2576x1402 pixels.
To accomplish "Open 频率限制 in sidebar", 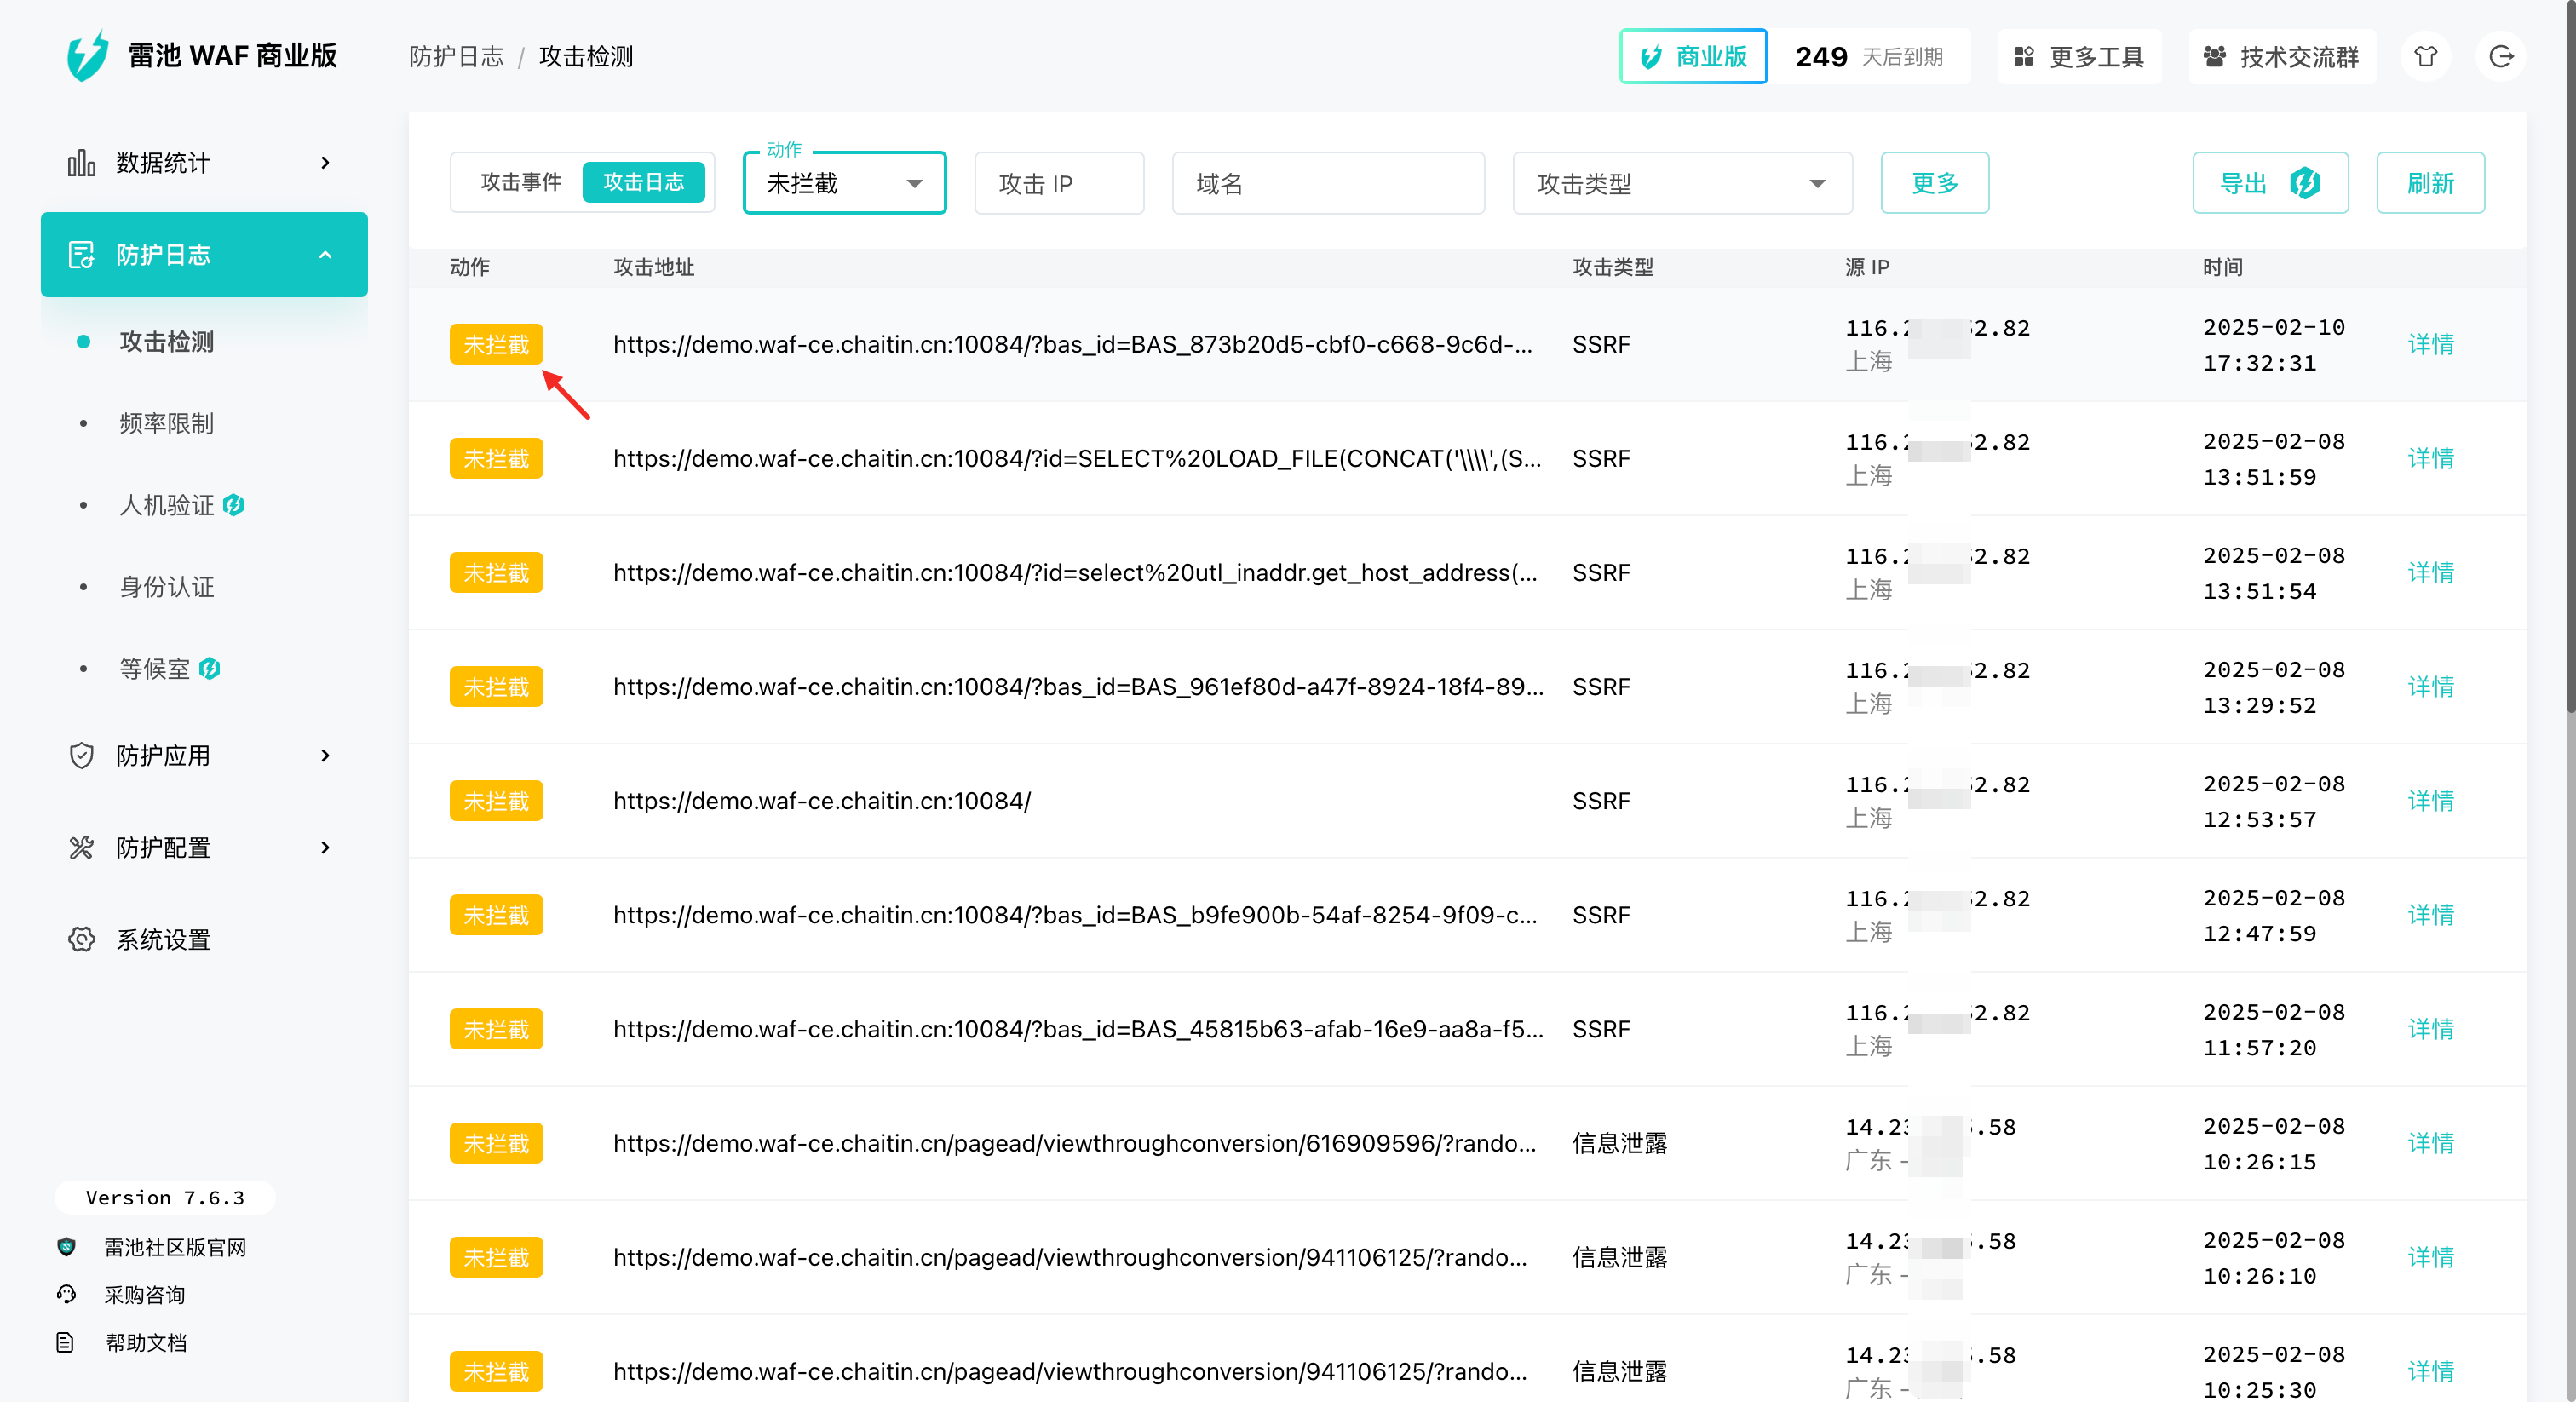I will click(x=166, y=423).
